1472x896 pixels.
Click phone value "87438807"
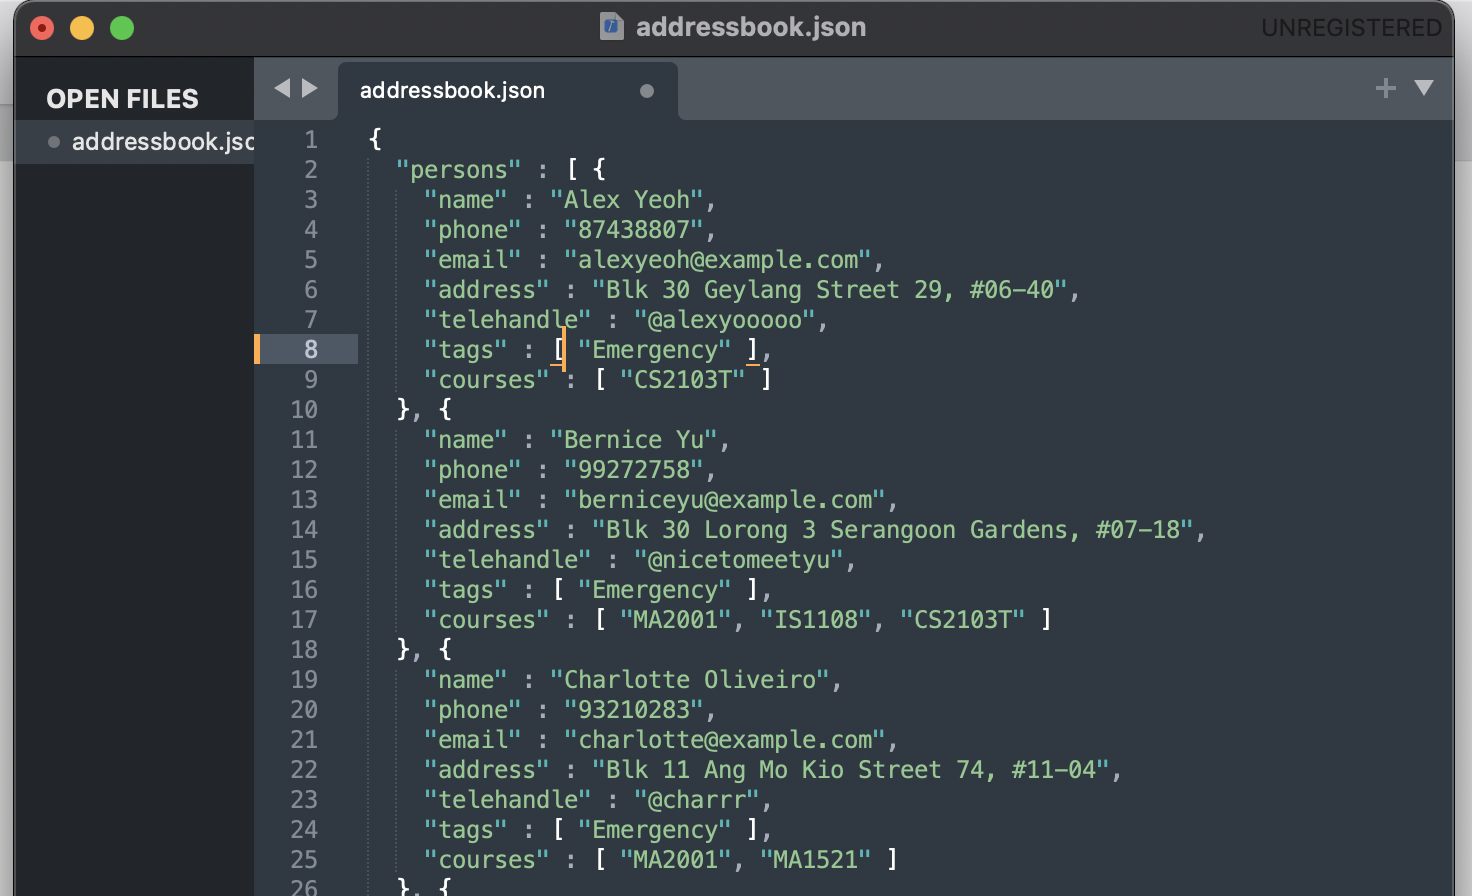click(x=634, y=229)
